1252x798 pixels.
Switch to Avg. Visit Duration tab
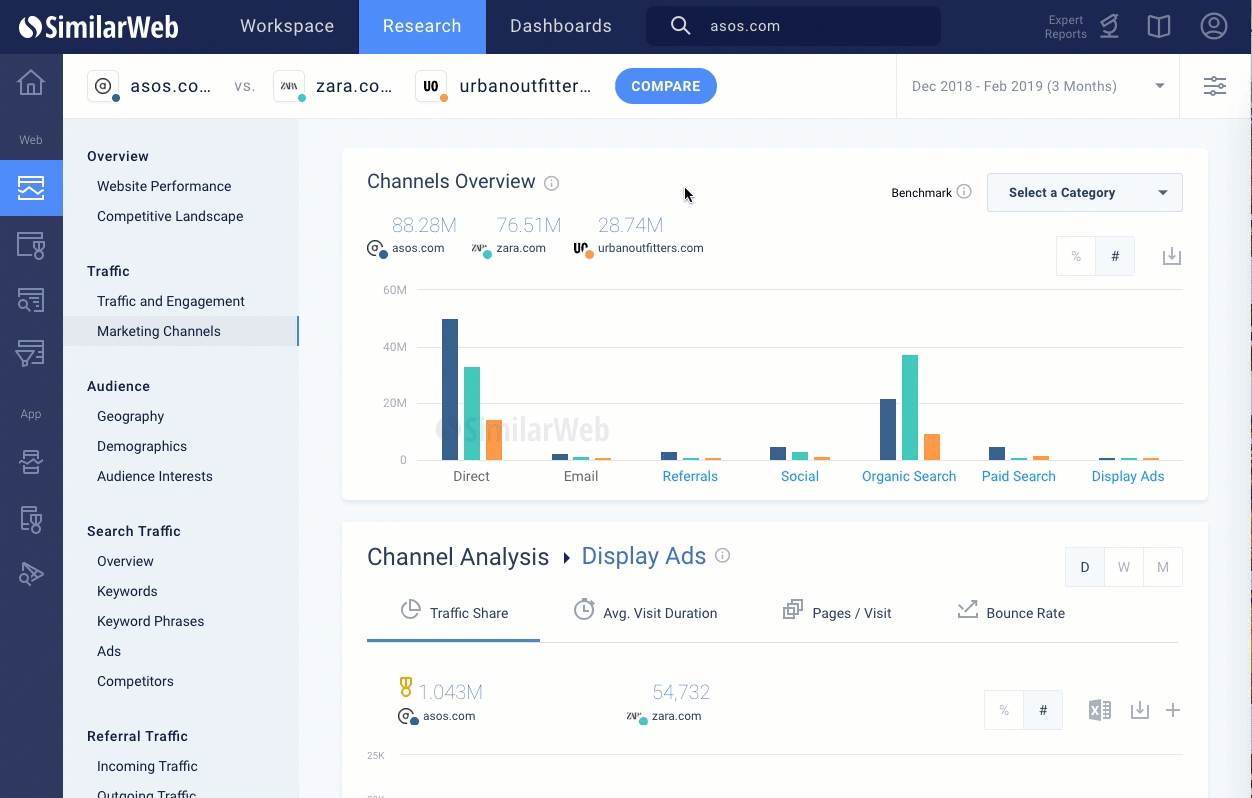[645, 612]
